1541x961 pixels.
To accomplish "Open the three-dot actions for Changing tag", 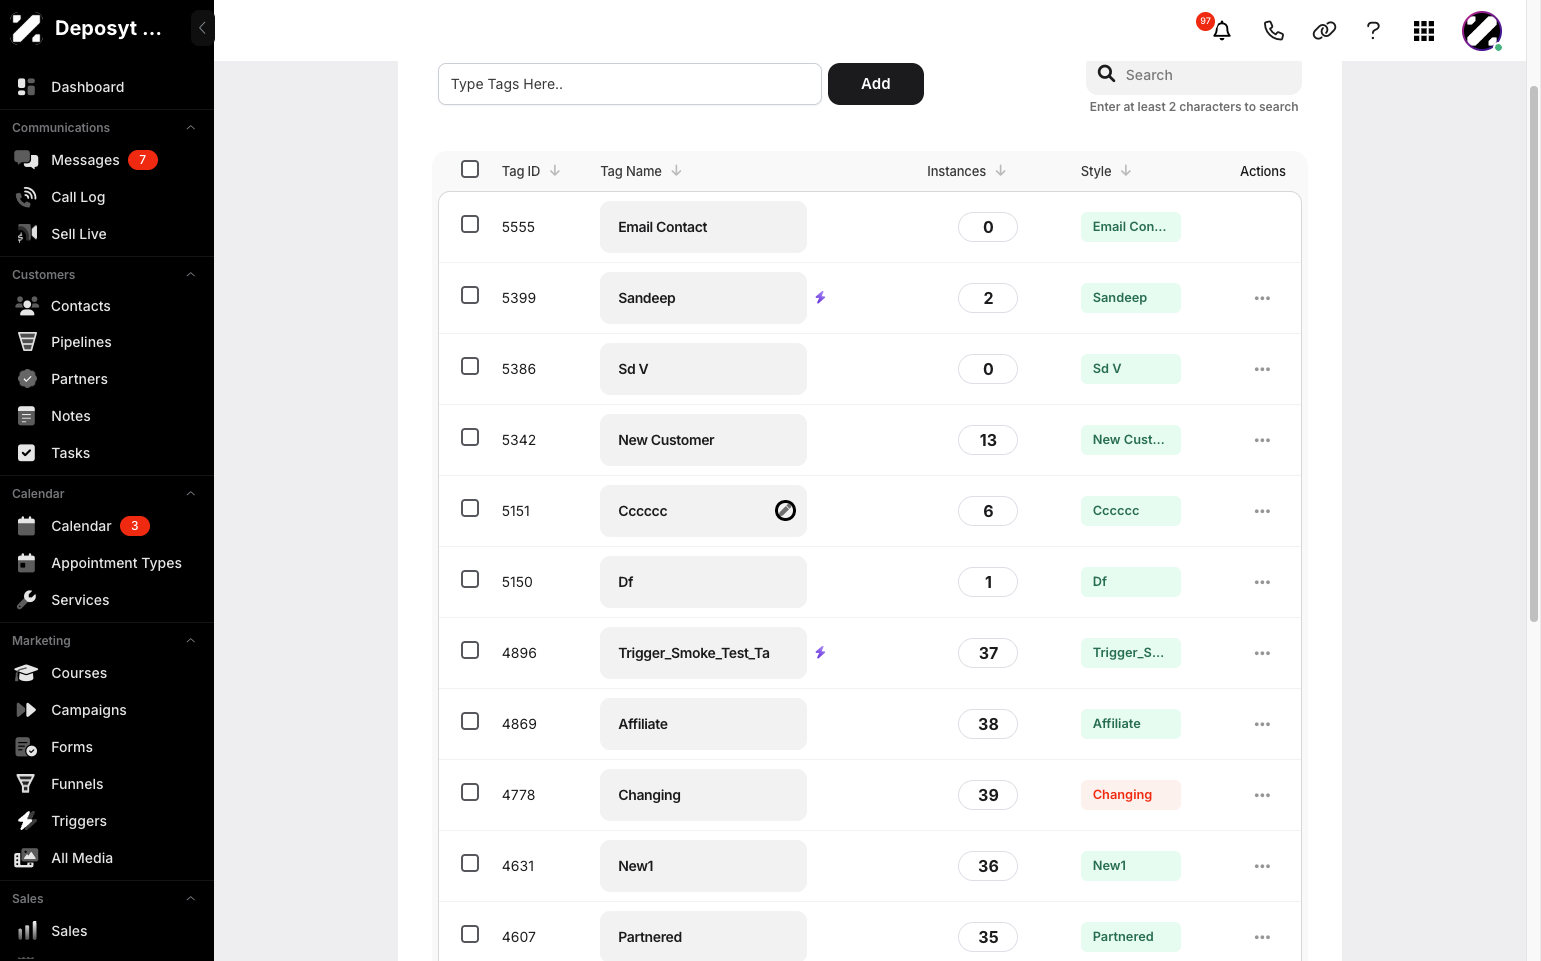I will coord(1262,795).
